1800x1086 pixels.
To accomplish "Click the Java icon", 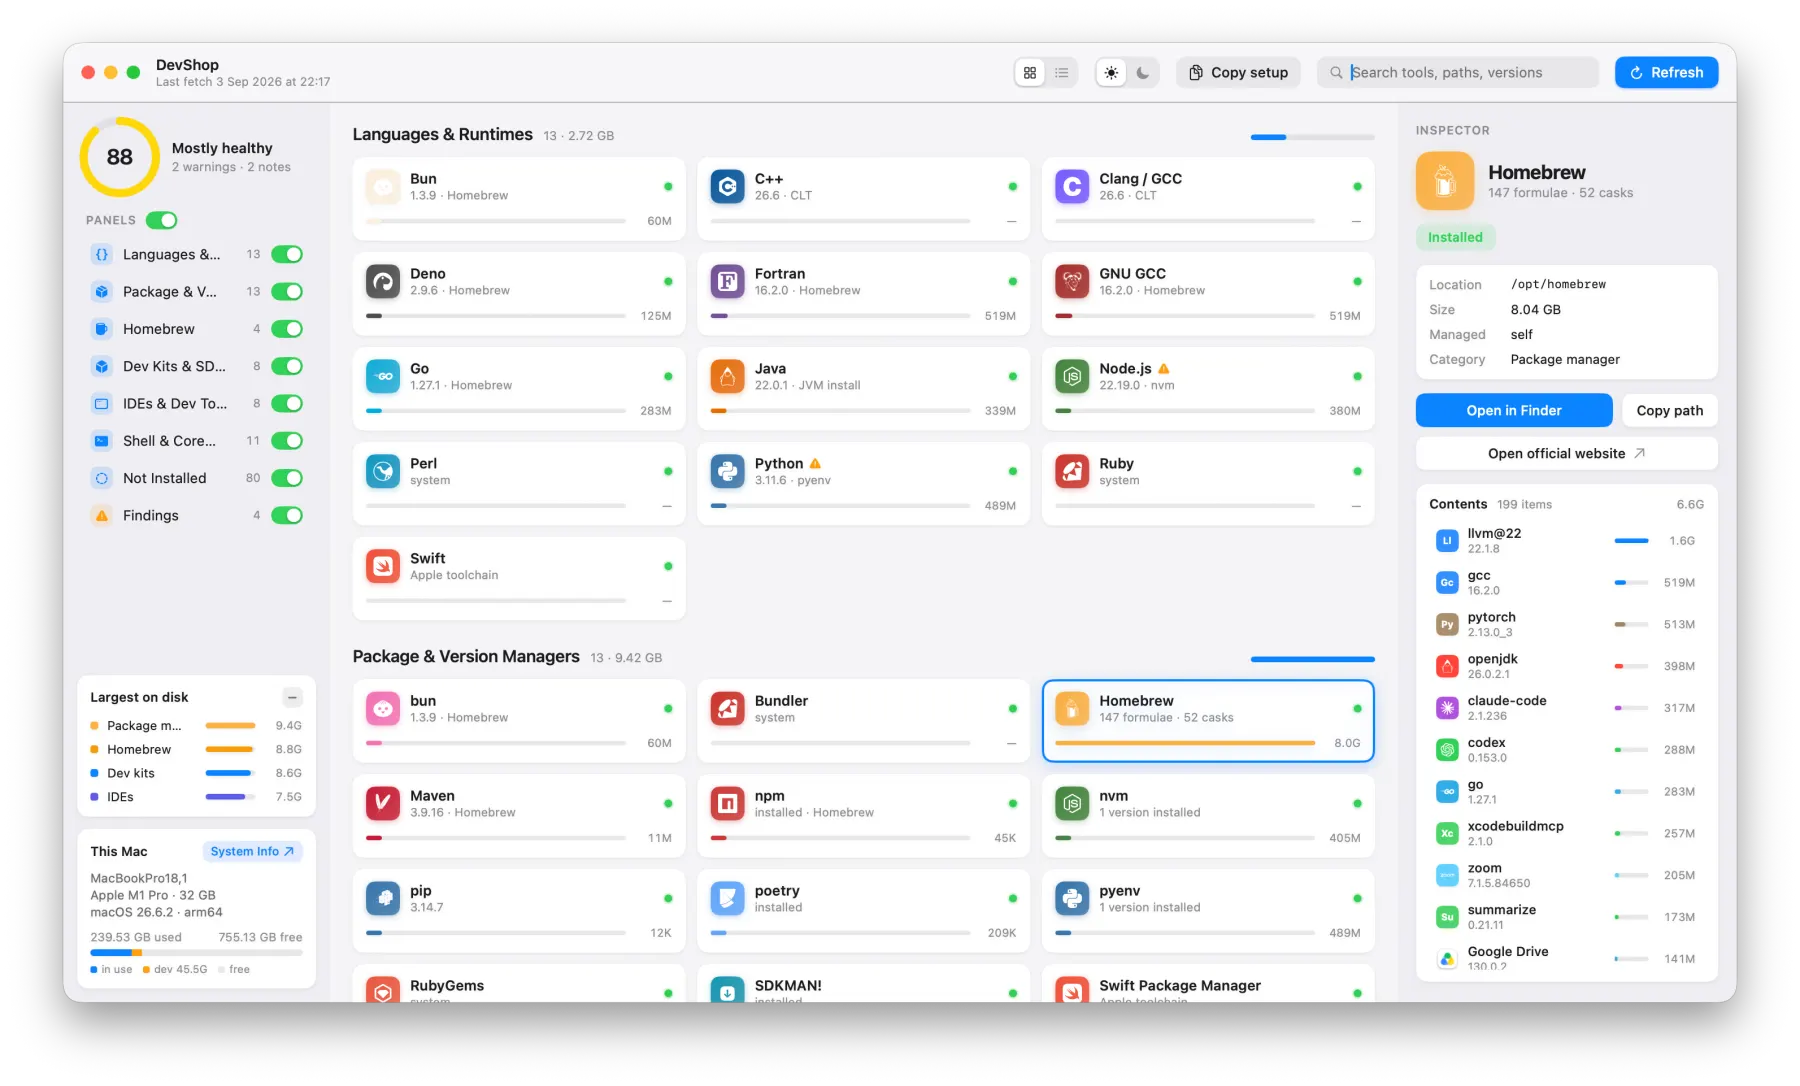I will (728, 377).
